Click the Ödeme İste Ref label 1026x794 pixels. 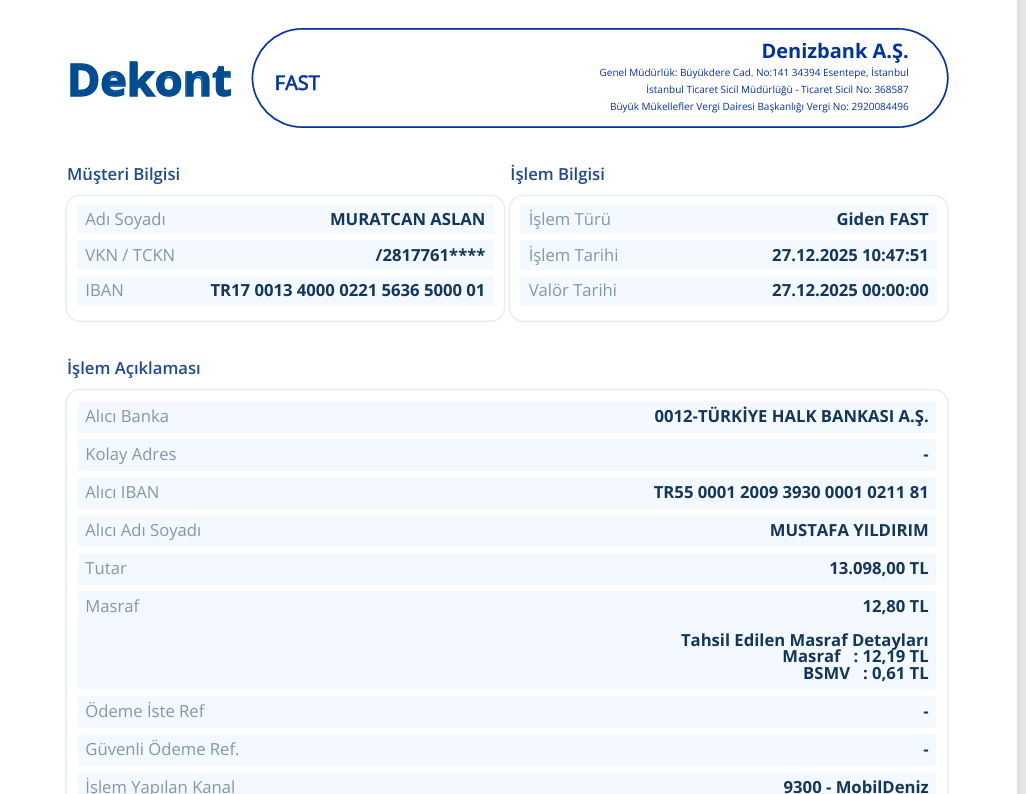pos(145,712)
